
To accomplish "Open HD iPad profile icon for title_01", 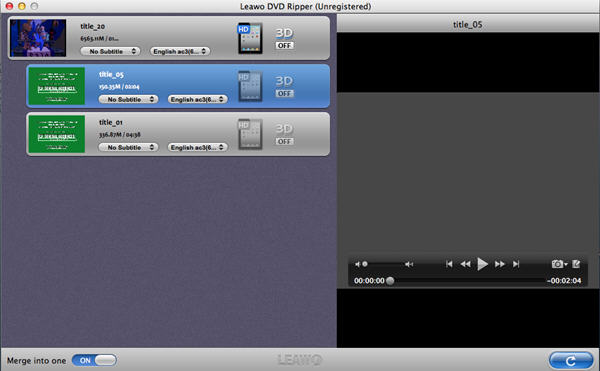I will click(x=250, y=134).
